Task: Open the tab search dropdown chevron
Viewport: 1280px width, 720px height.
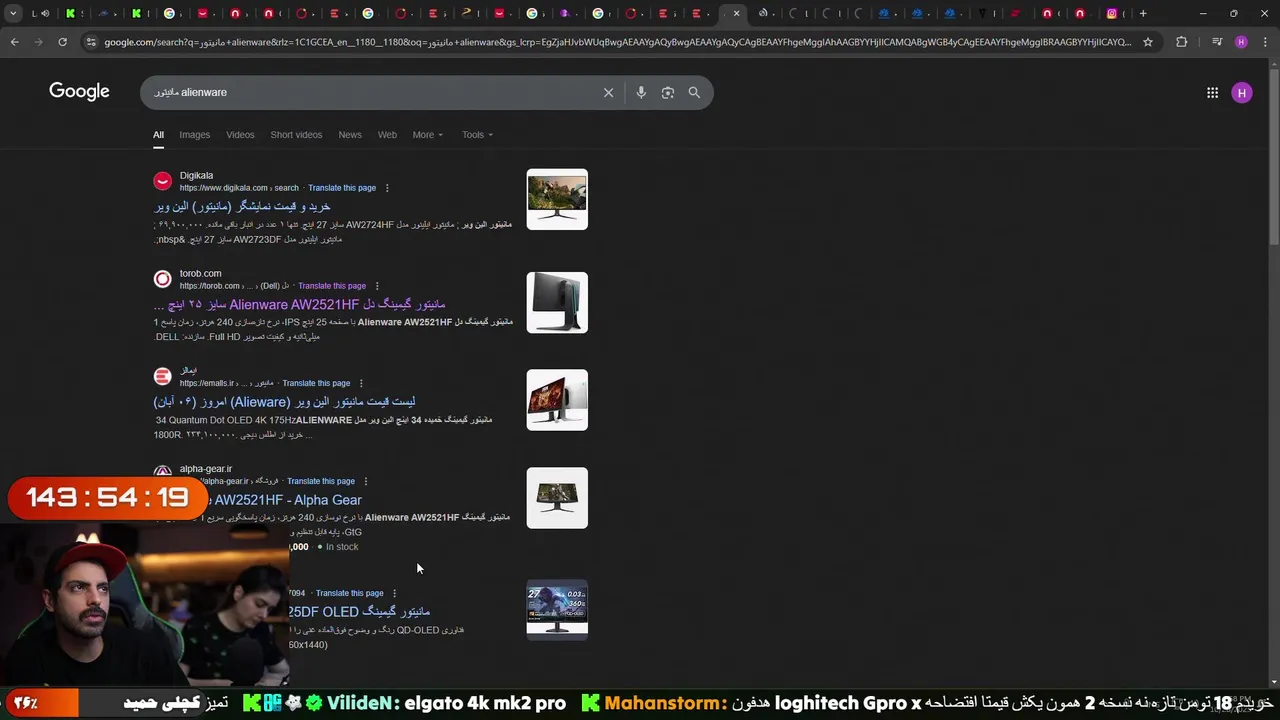Action: click(13, 14)
